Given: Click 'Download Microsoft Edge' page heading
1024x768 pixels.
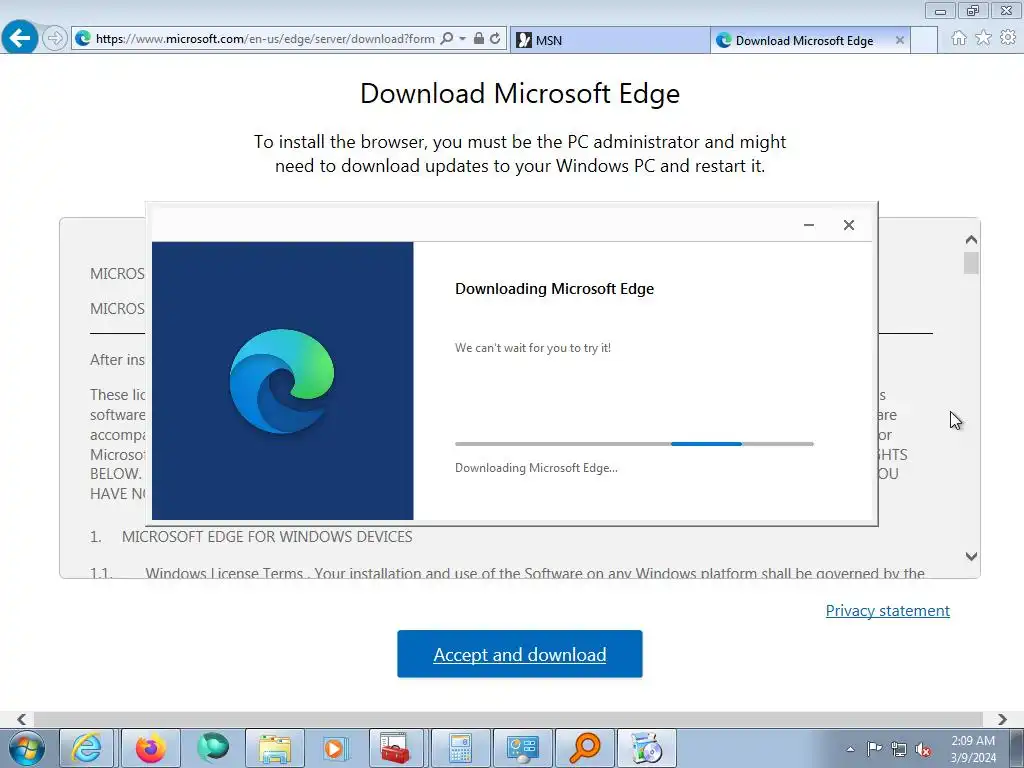Looking at the screenshot, I should [520, 93].
